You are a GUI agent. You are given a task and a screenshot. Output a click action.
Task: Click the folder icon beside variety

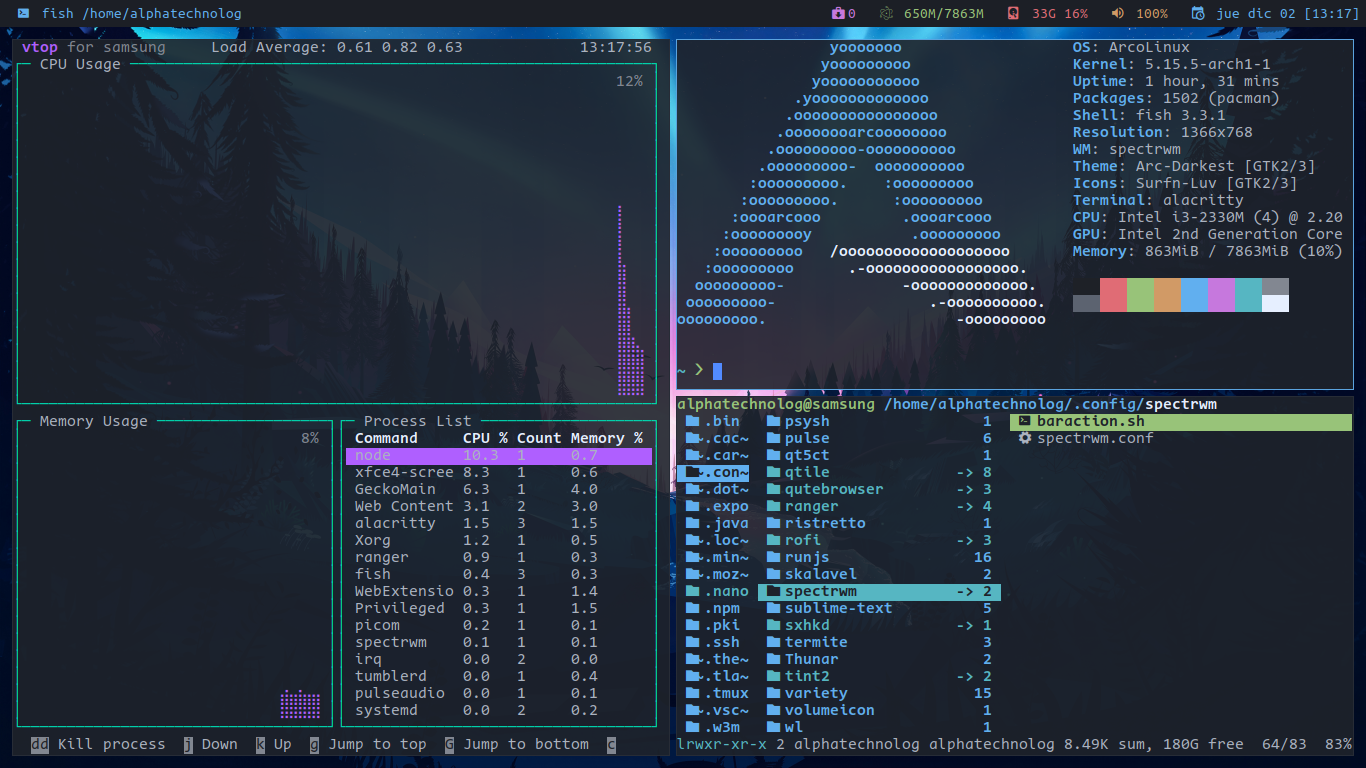pyautogui.click(x=773, y=694)
